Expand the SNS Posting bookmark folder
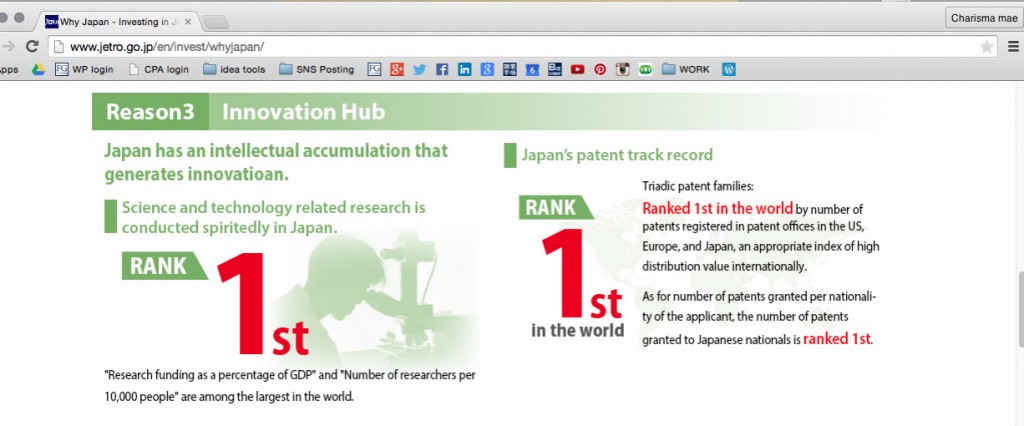This screenshot has width=1024, height=426. click(317, 69)
